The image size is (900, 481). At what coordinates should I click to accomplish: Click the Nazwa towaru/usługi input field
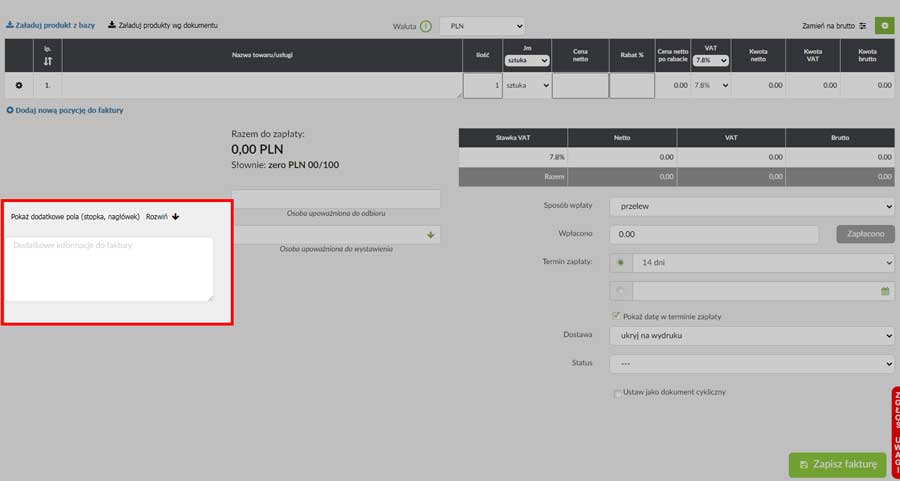point(262,86)
